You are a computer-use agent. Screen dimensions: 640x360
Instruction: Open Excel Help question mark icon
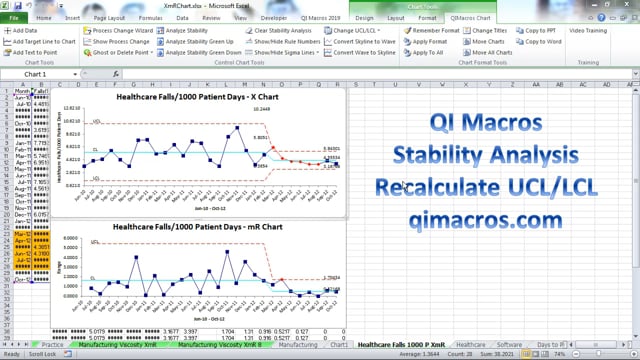tap(601, 18)
